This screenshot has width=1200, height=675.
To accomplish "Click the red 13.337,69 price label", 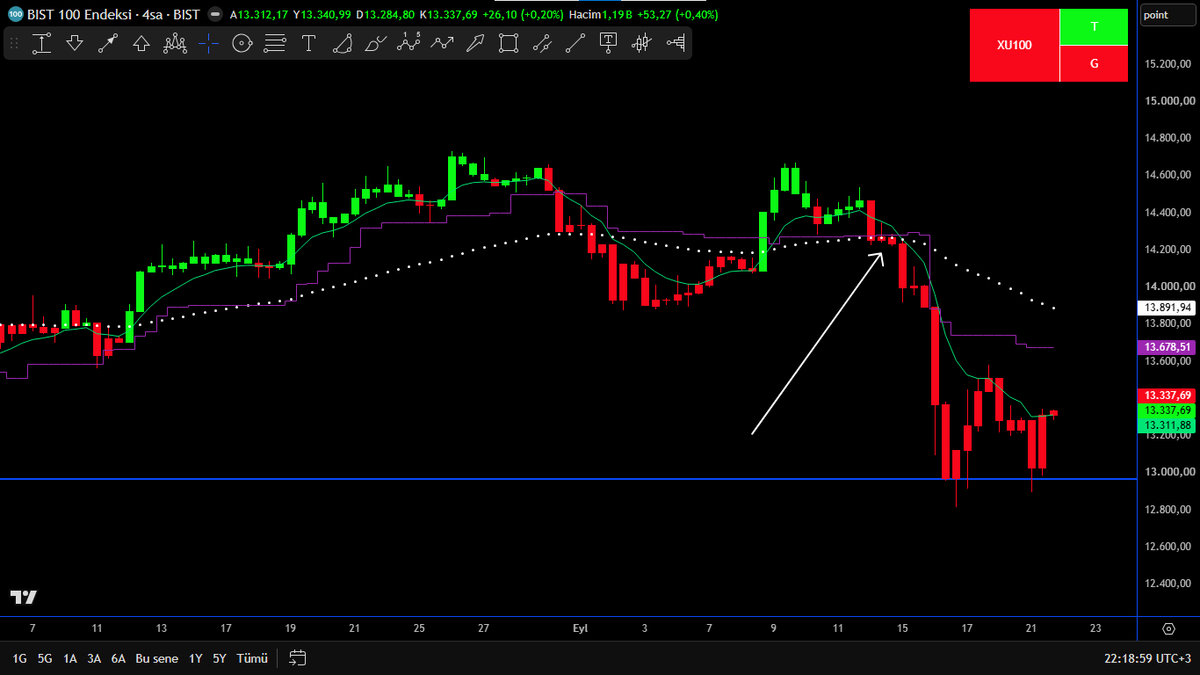I will pos(1166,395).
